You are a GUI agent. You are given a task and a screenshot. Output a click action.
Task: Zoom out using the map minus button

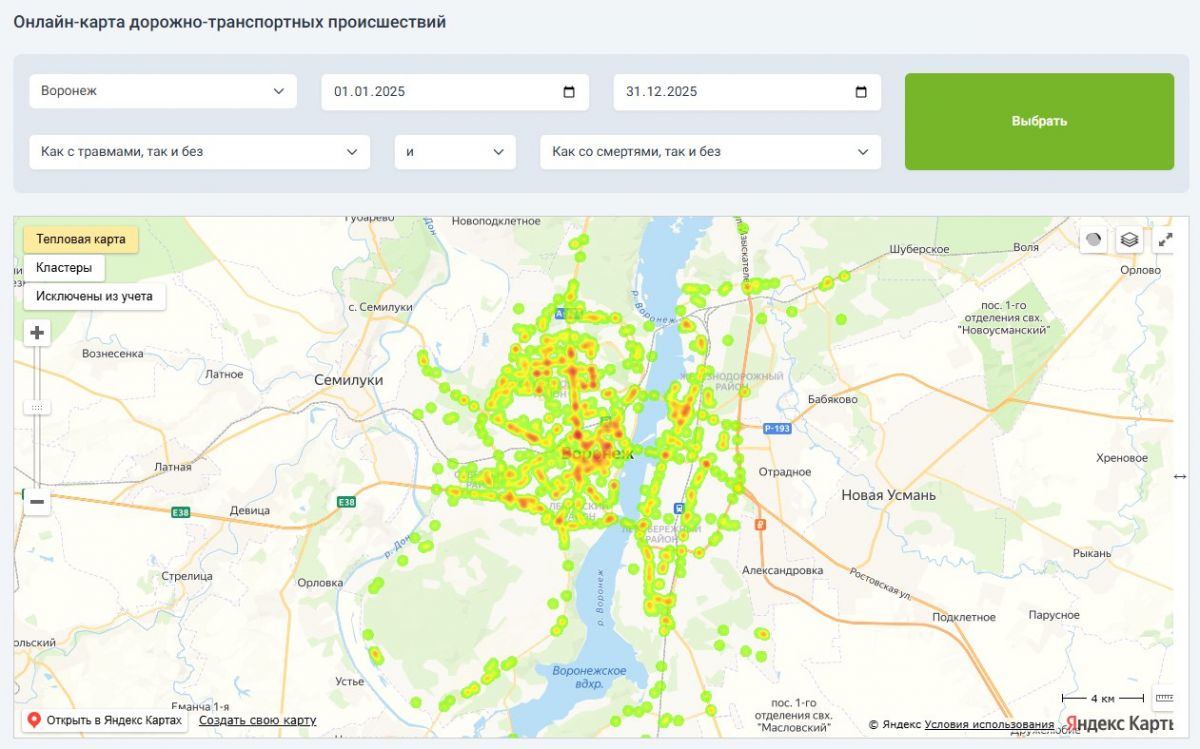pyautogui.click(x=37, y=501)
